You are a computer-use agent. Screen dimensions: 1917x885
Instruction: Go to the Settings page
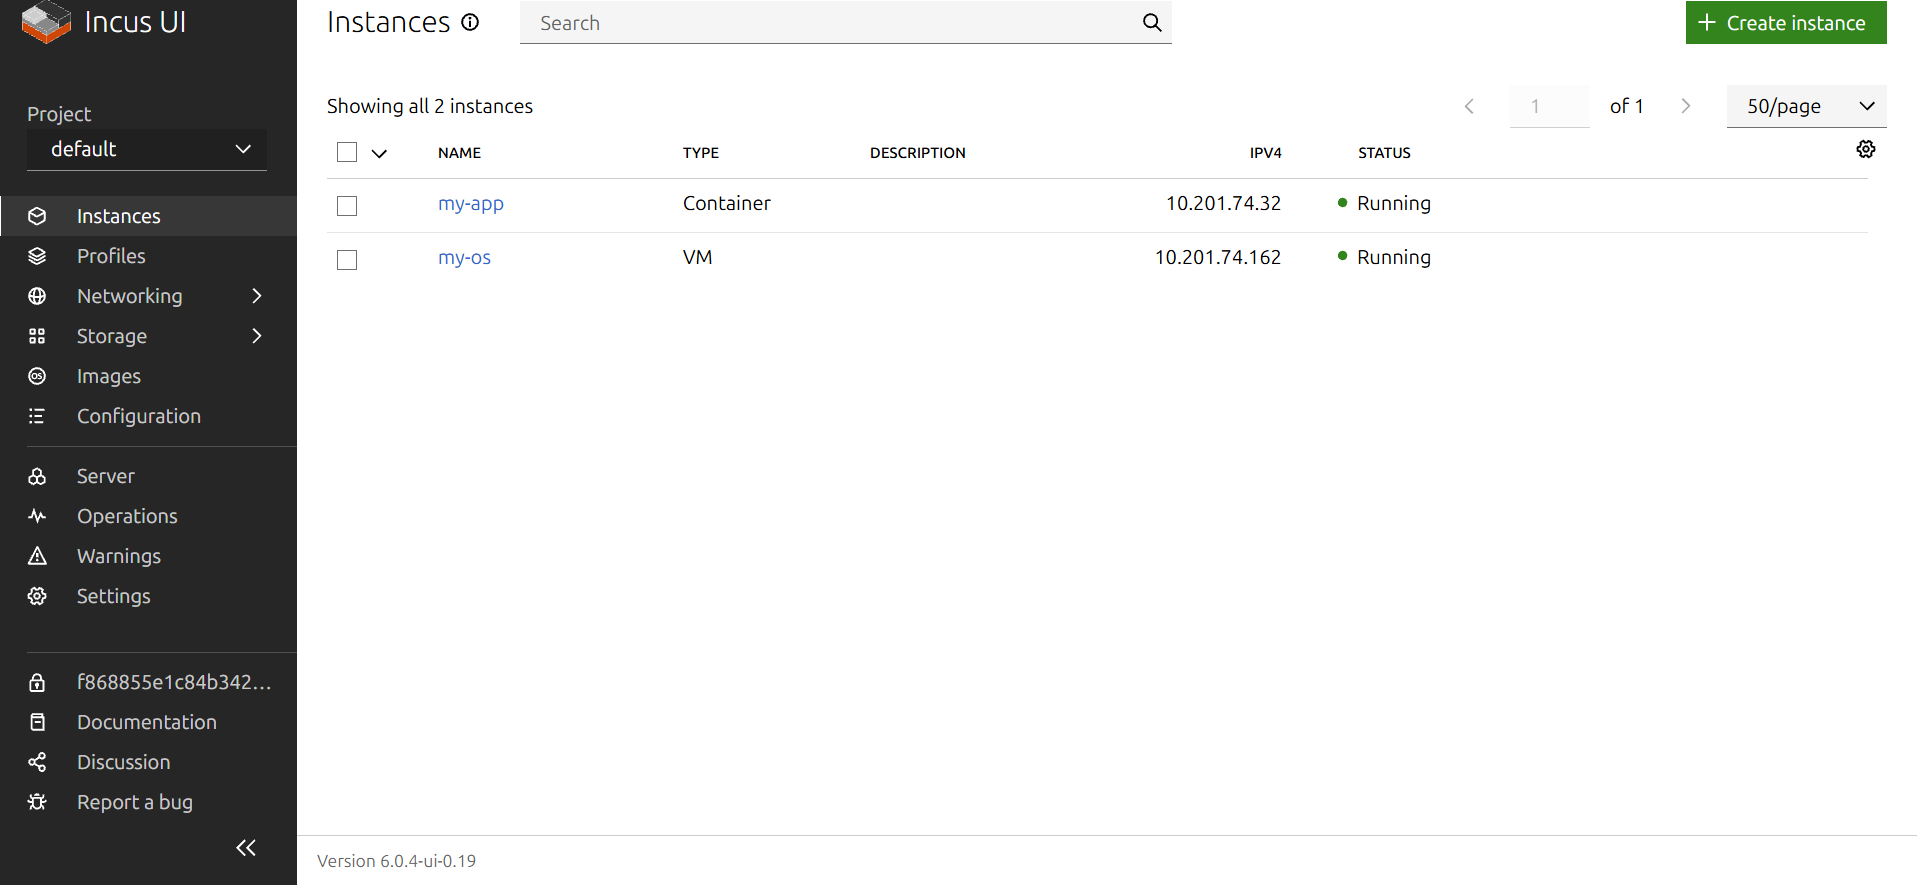tap(113, 596)
